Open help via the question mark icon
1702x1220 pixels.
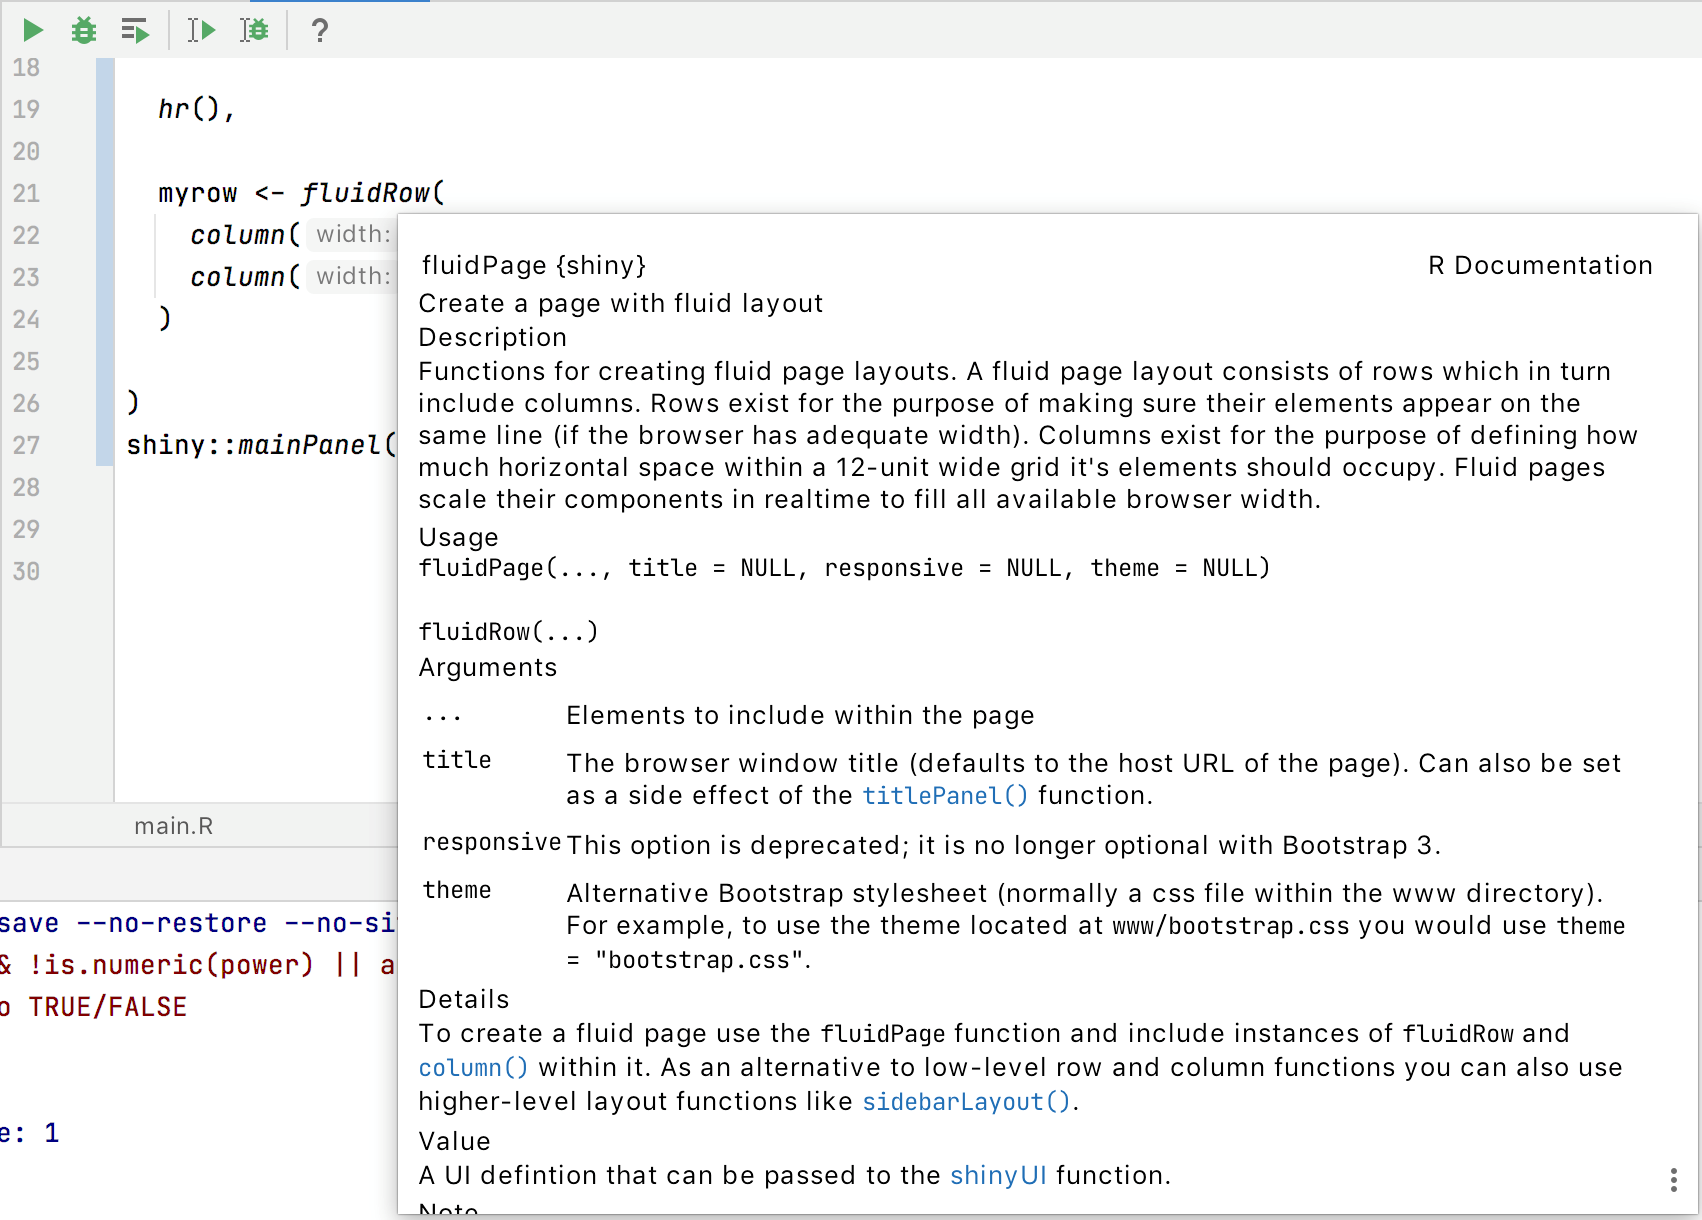point(319,31)
